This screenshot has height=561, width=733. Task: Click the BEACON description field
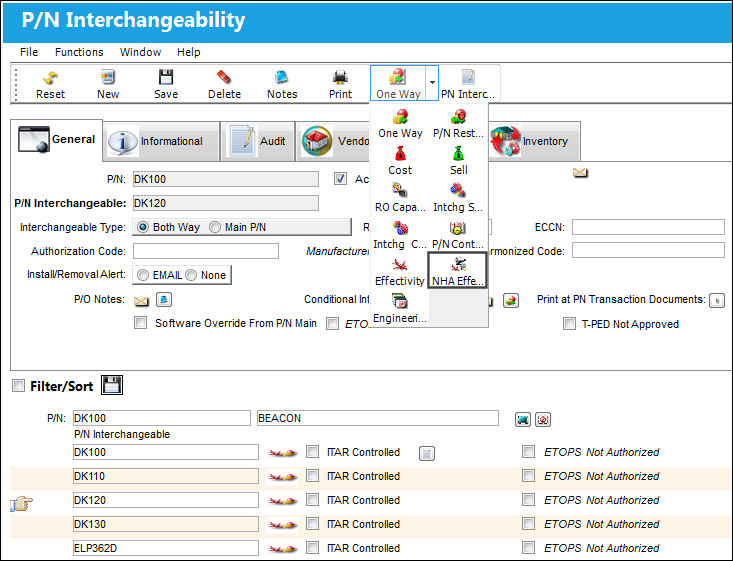pos(378,418)
